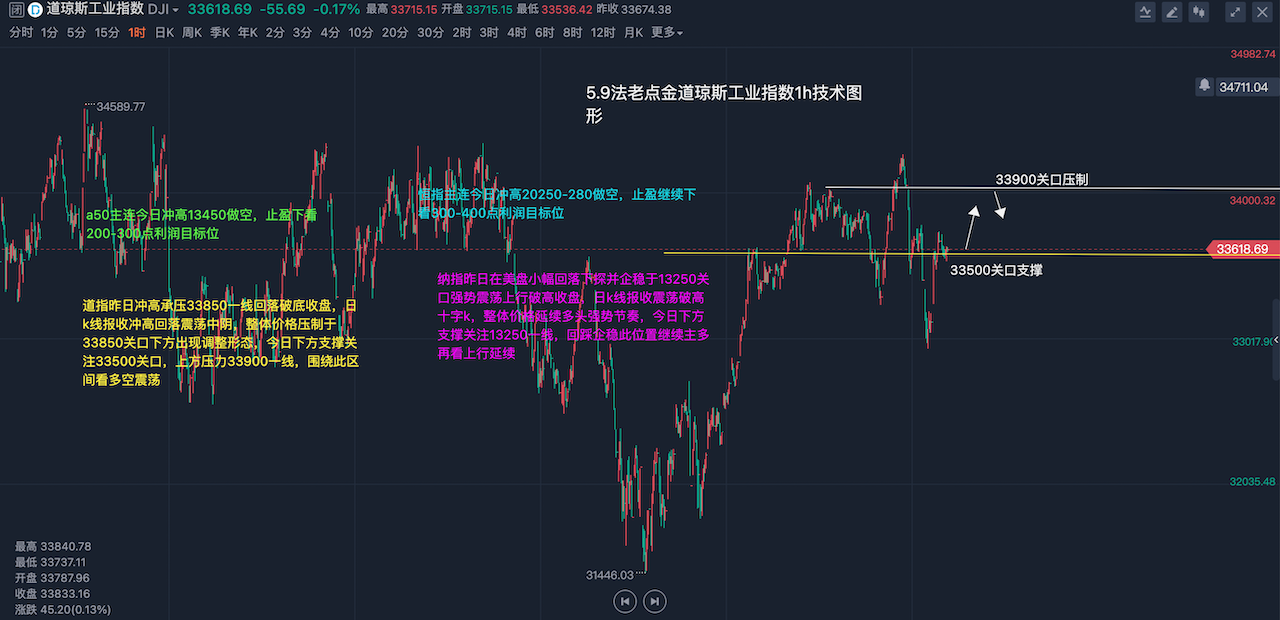Click the candlestick chart type icon
The image size is (1280, 620).
coord(1198,12)
